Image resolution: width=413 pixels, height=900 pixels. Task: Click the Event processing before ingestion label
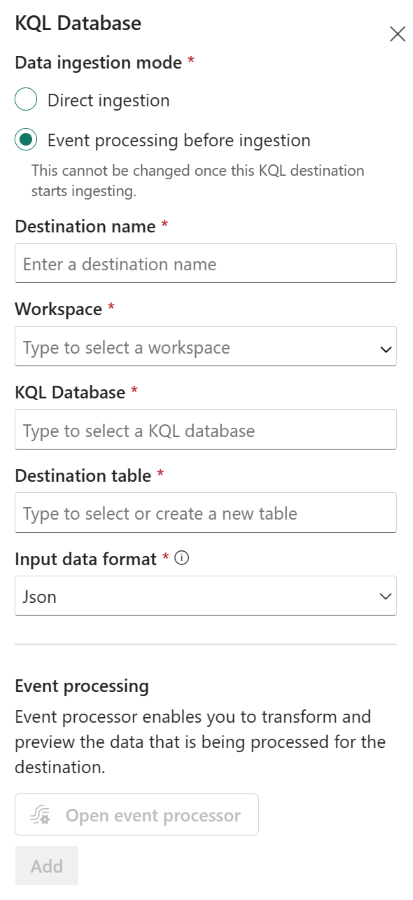(179, 140)
